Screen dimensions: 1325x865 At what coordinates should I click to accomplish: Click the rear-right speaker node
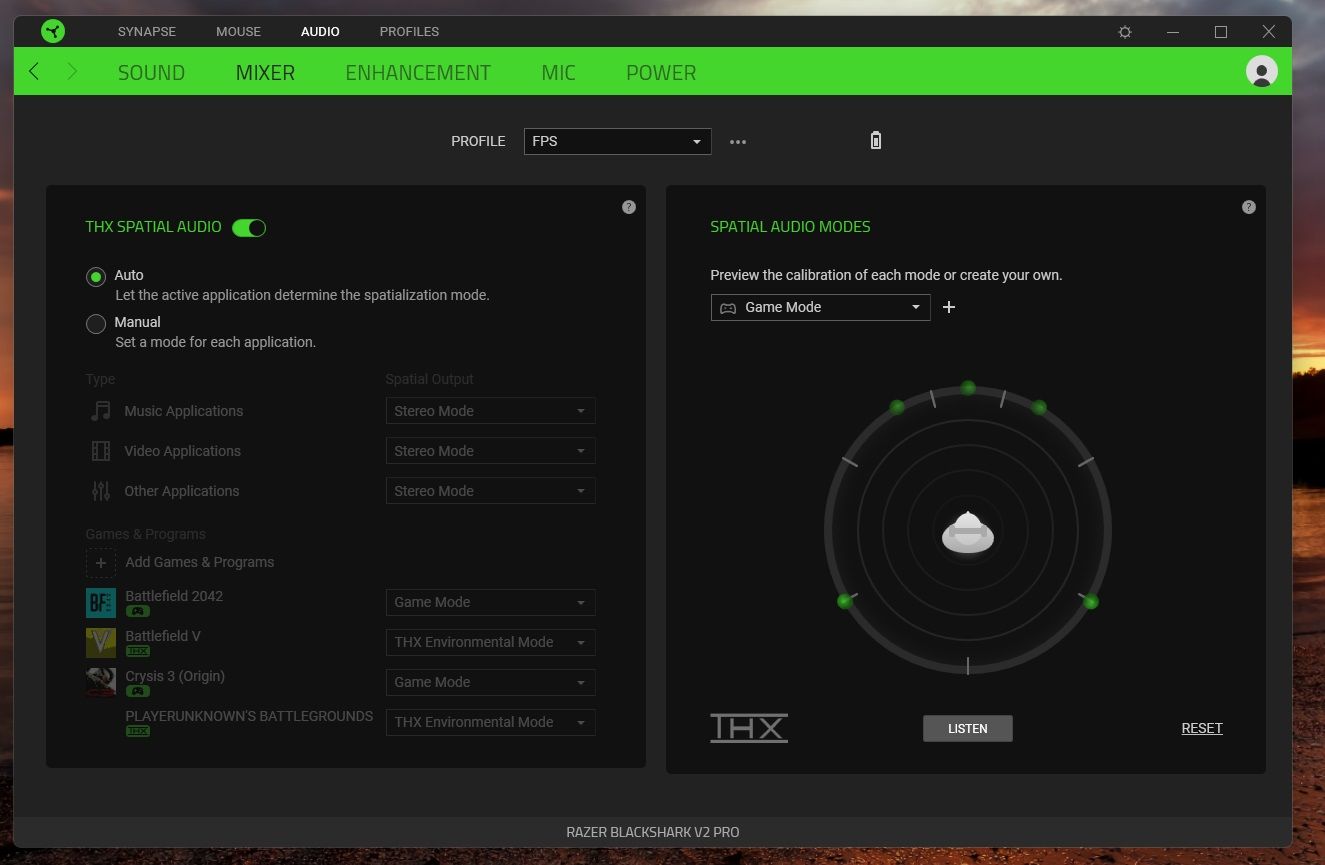(x=1091, y=602)
